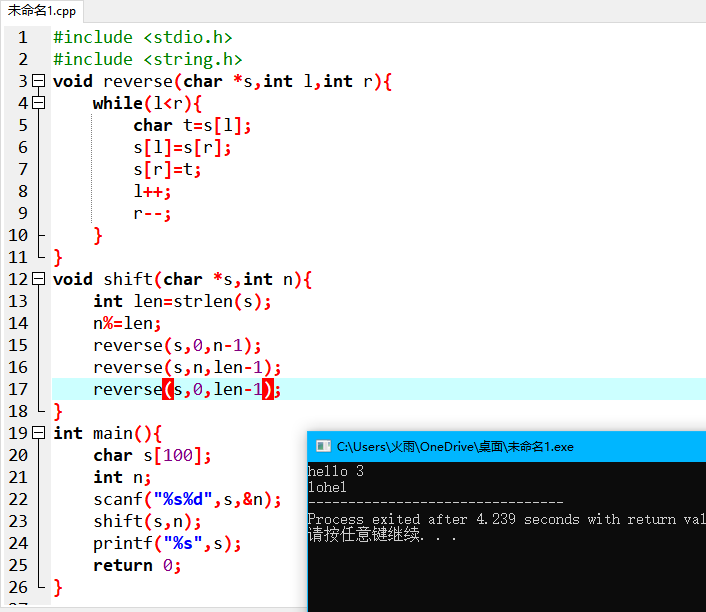Viewport: 706px width, 612px height.
Task: Click the 'char s[100];' declaration
Action: [x=152, y=455]
